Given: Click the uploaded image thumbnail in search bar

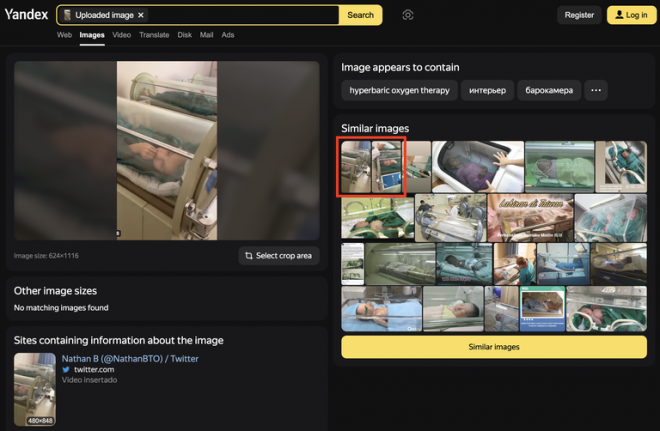Looking at the screenshot, I should [67, 15].
